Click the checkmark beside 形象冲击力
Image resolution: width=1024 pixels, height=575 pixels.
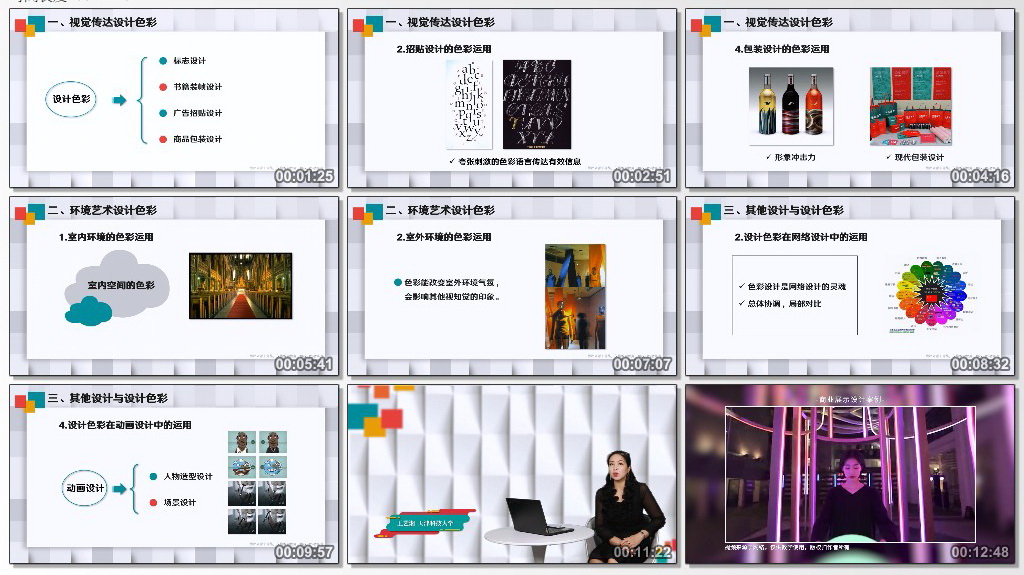[x=768, y=157]
